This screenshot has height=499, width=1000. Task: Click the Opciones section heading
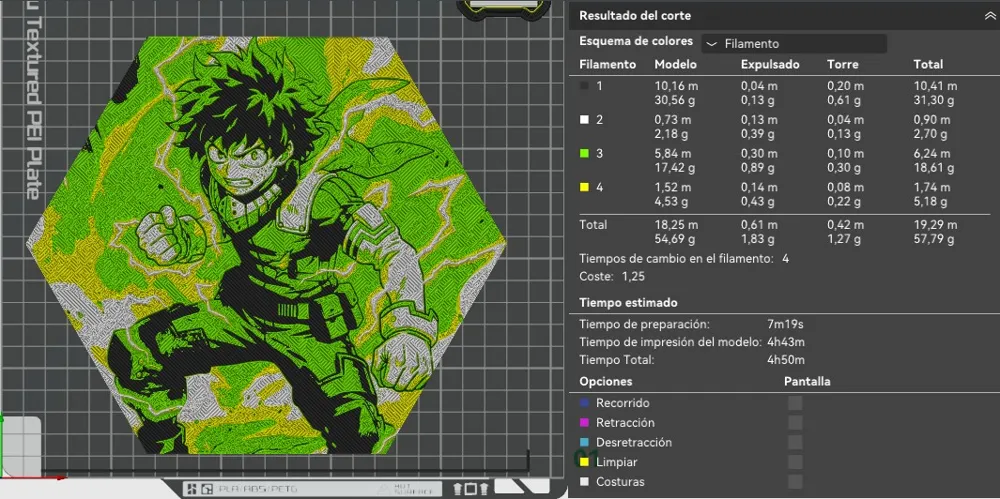pyautogui.click(x=606, y=382)
